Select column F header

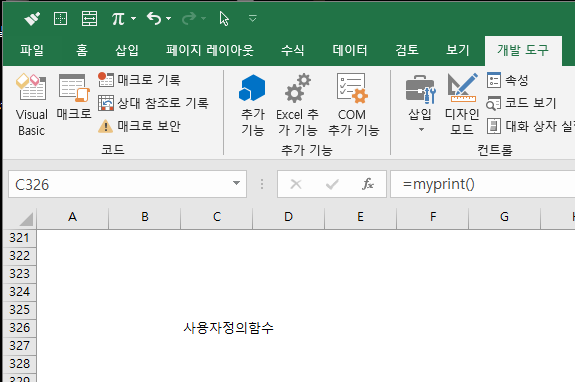pos(433,217)
